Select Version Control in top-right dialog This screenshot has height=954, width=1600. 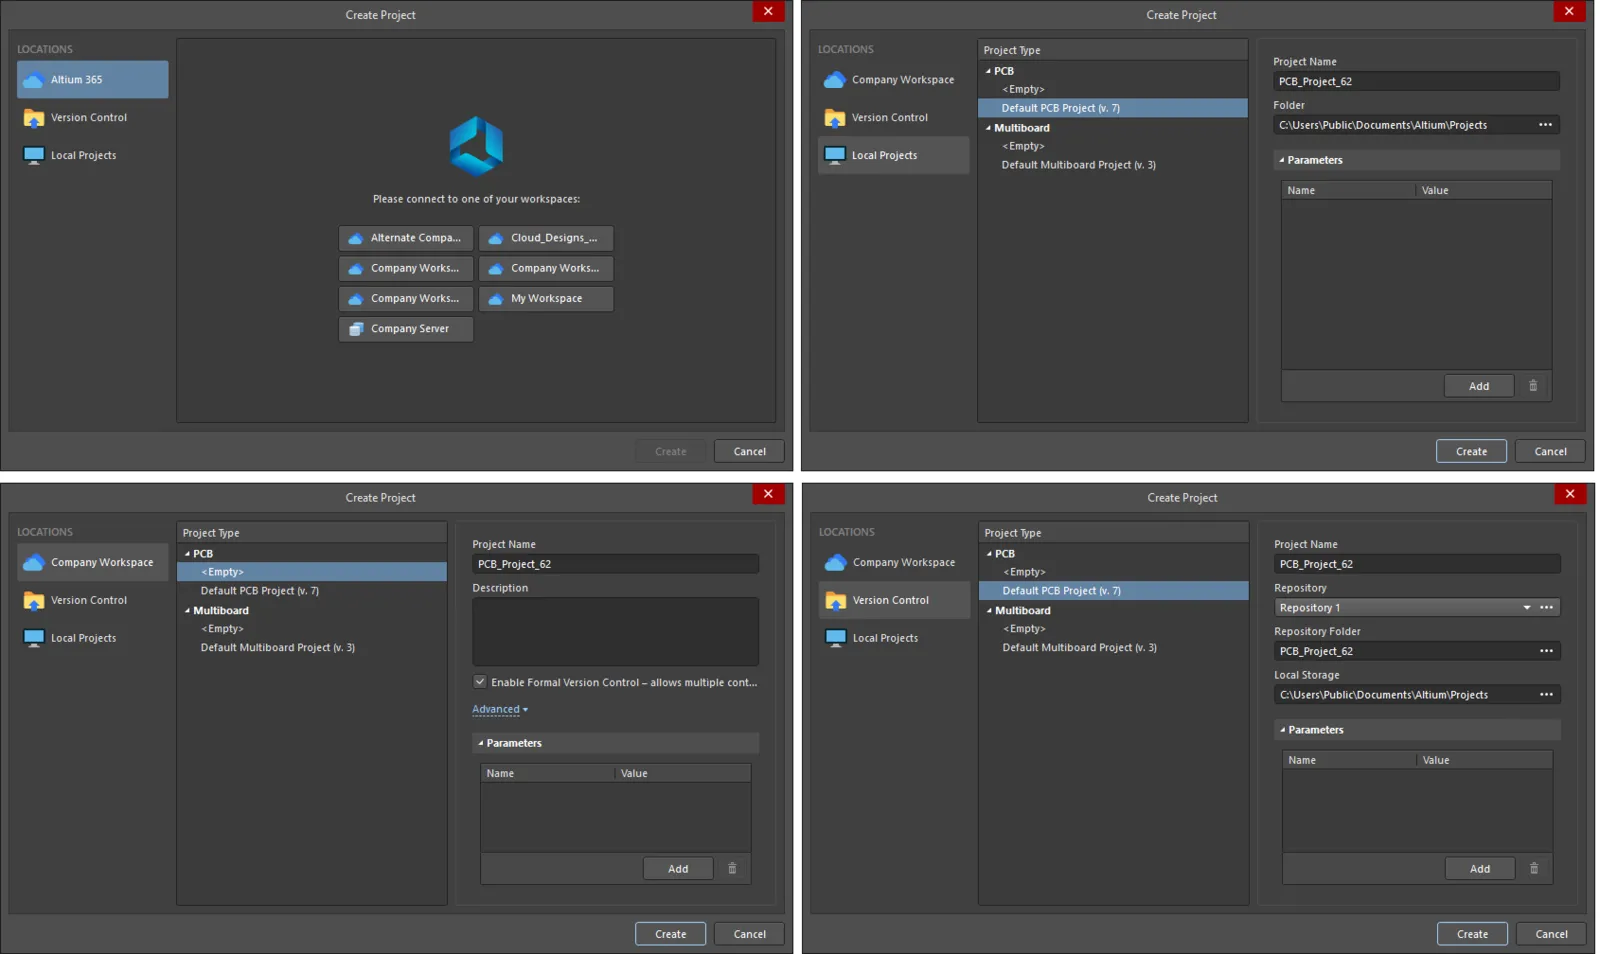[893, 117]
